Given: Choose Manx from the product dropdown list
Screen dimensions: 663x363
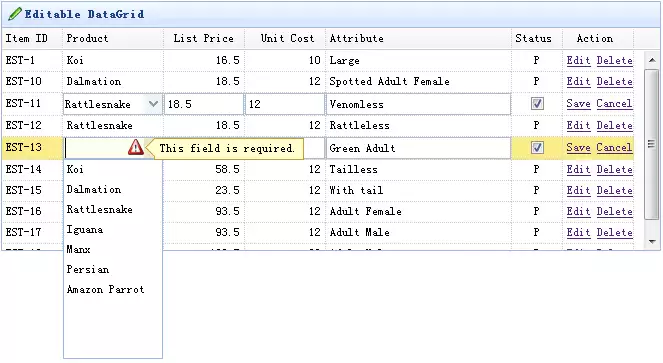Looking at the screenshot, I should click(x=113, y=249).
